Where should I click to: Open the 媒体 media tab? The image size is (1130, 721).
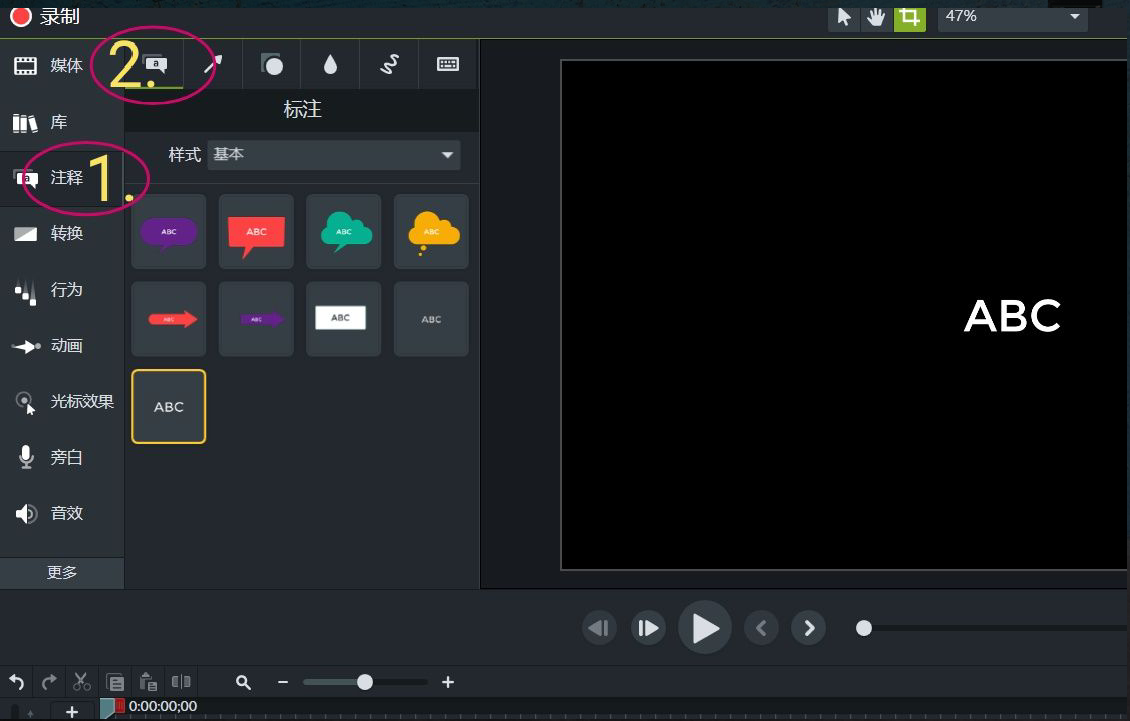62,66
